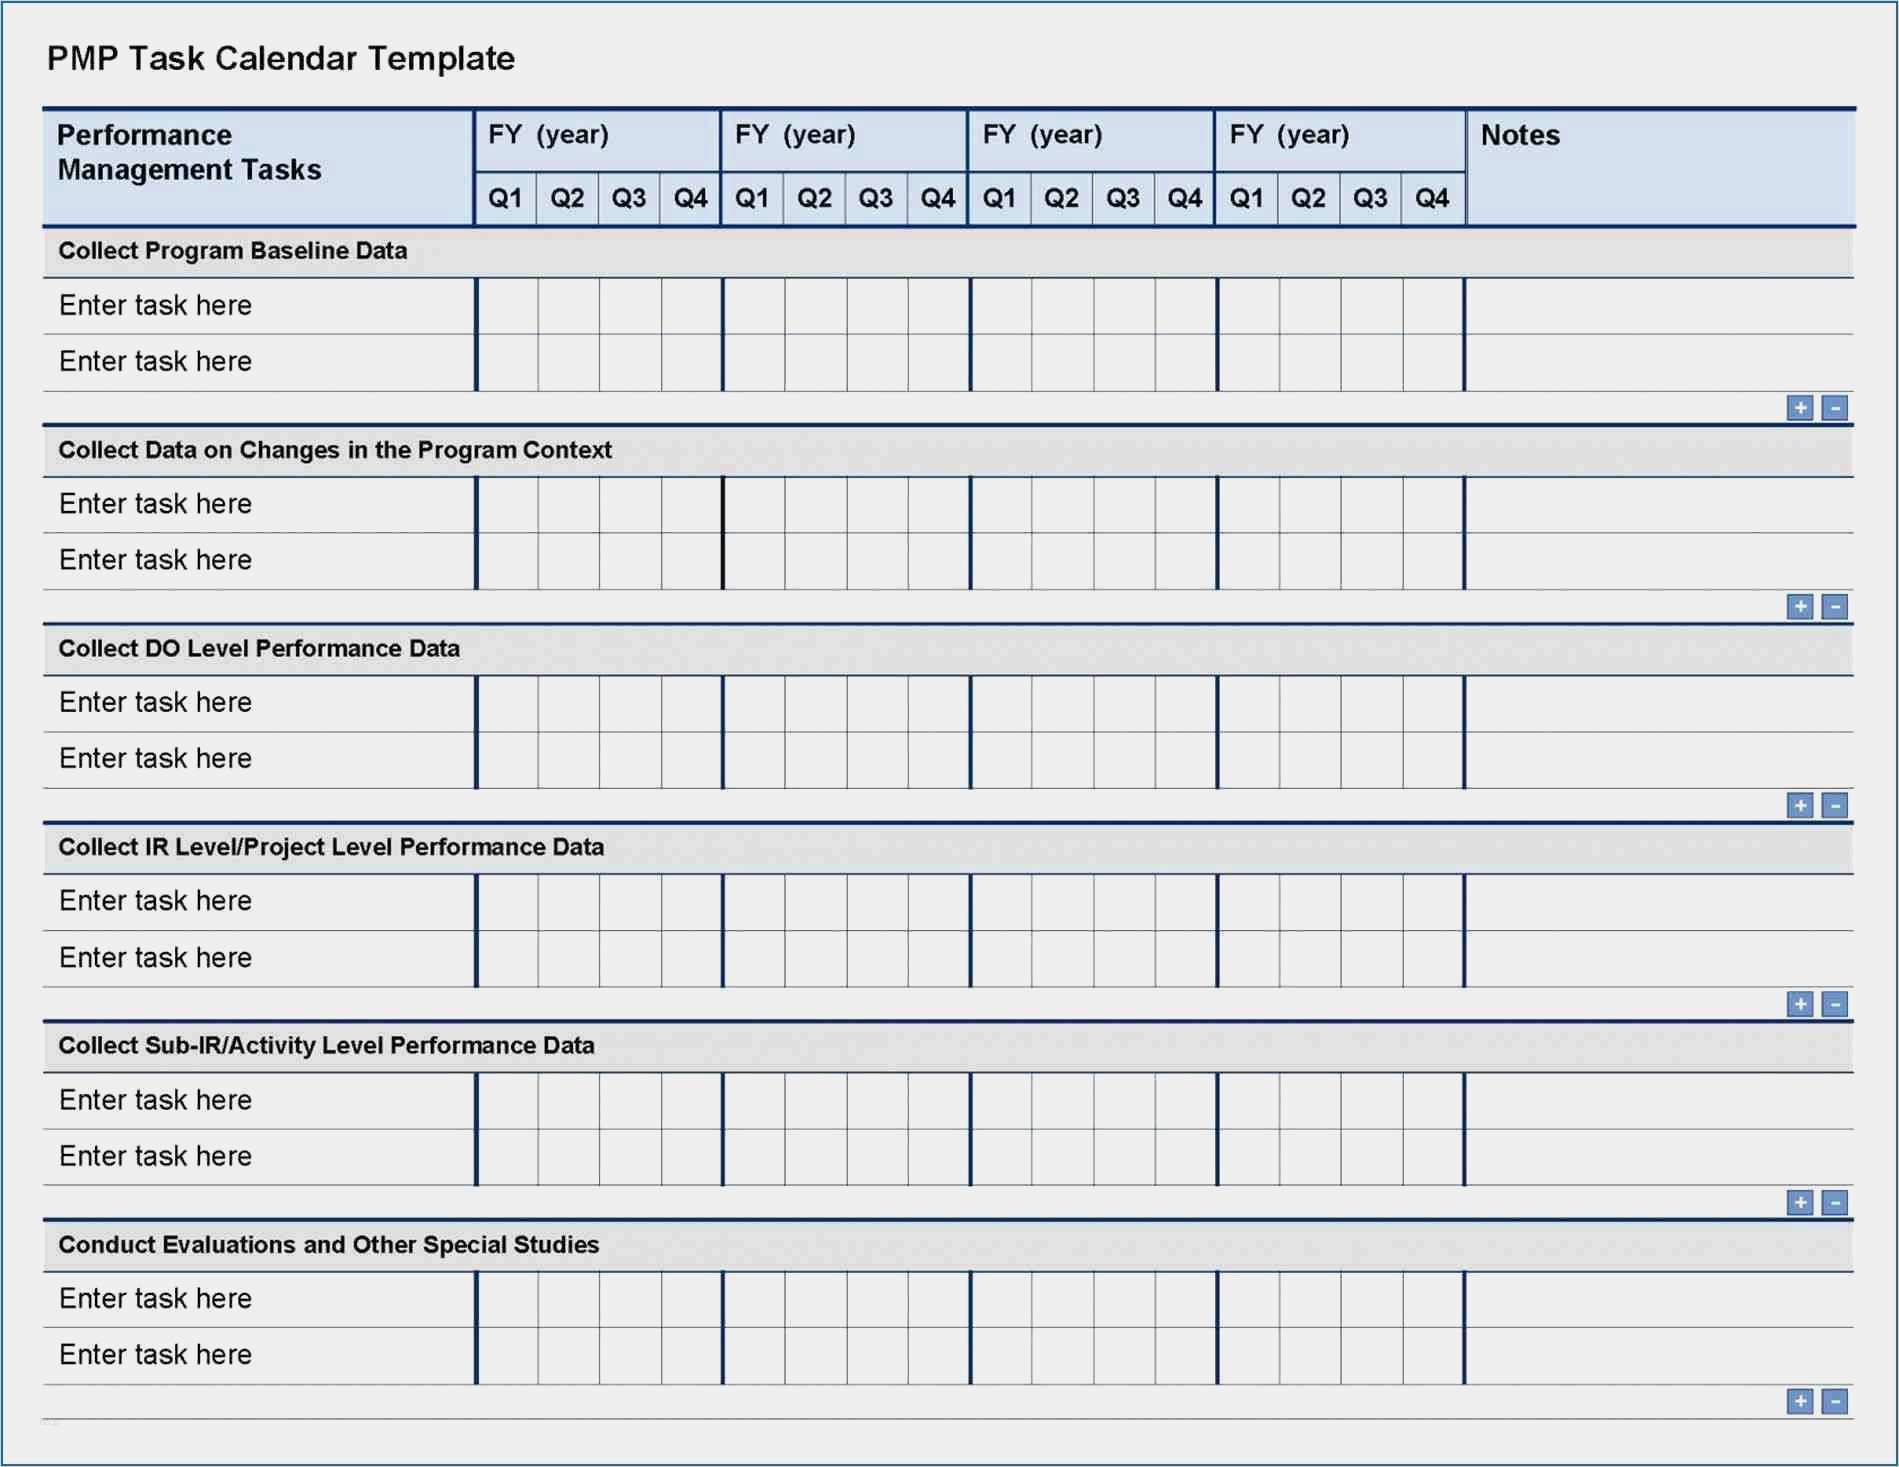The height and width of the screenshot is (1467, 1899).
Task: Click plus icon for IR Level/Project Level section
Action: tap(1800, 1004)
